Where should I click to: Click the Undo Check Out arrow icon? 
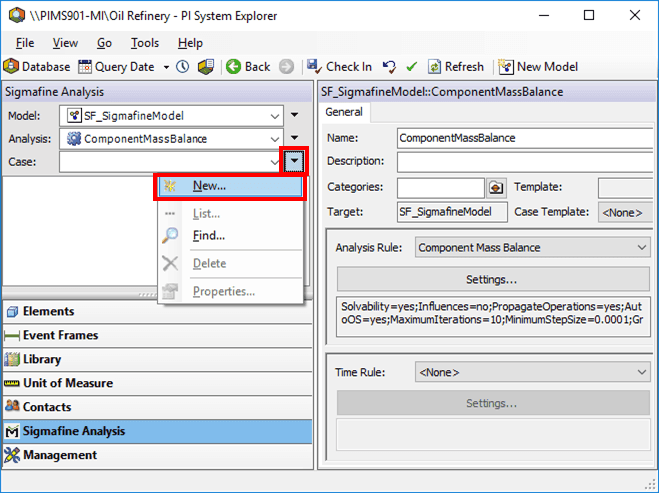coord(389,67)
